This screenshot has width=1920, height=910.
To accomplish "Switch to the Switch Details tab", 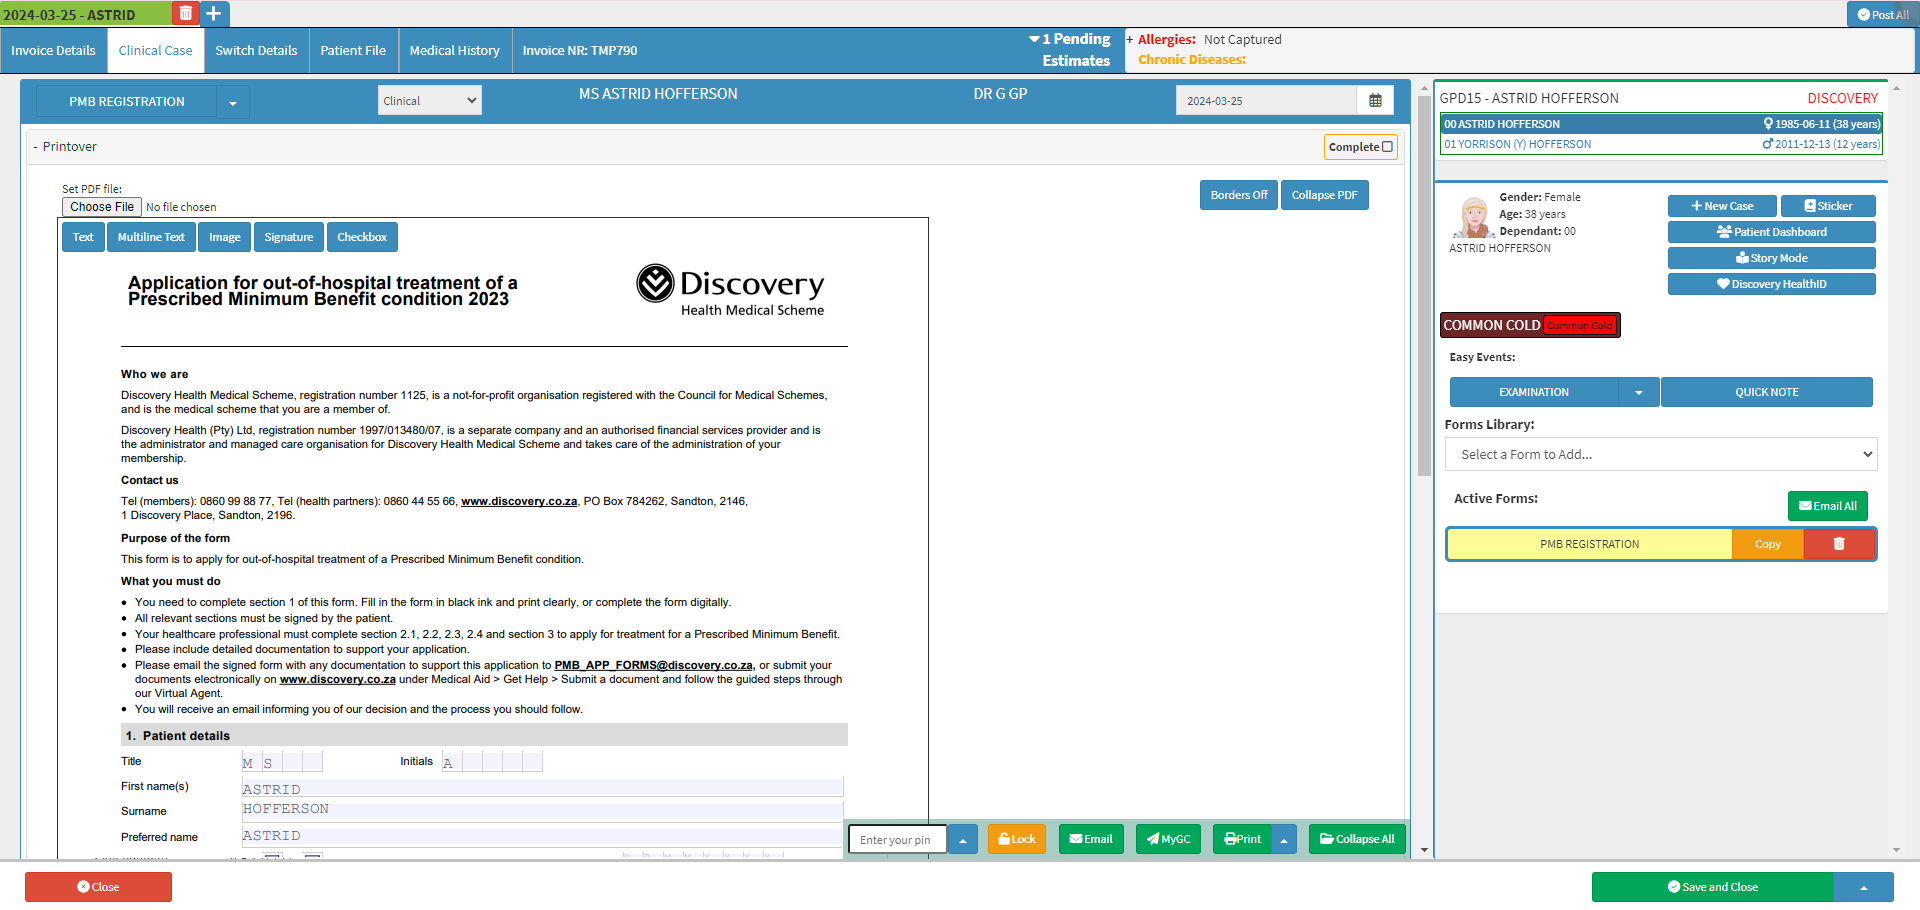I will coord(256,51).
